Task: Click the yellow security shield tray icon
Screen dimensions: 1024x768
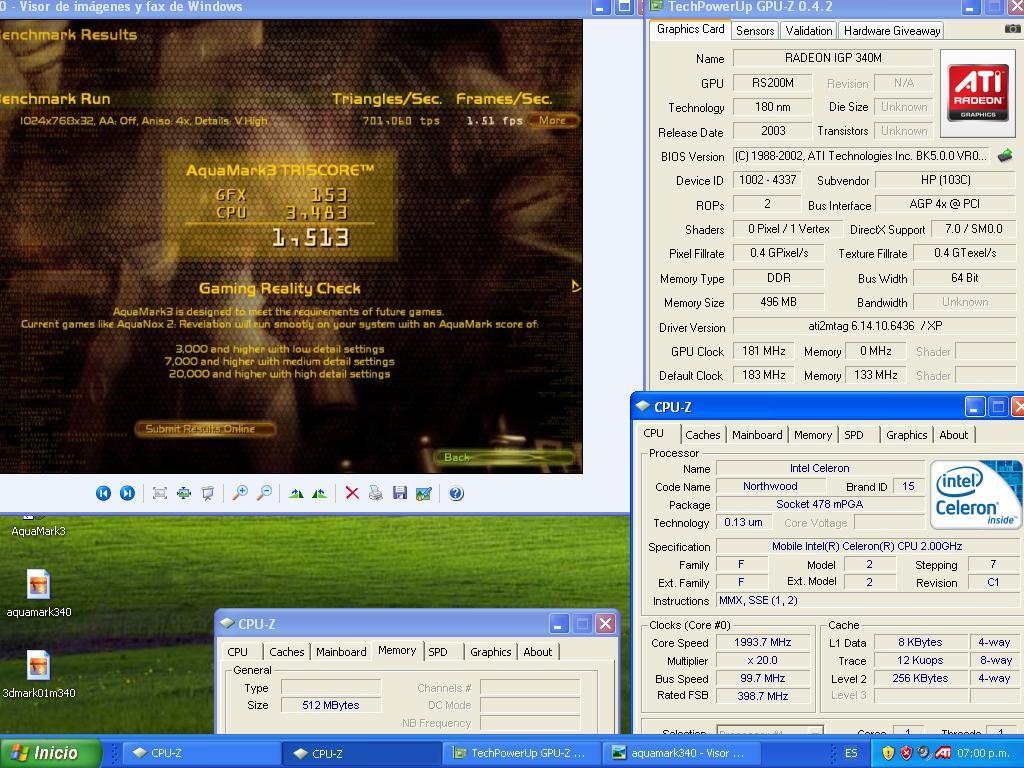Action: click(888, 753)
